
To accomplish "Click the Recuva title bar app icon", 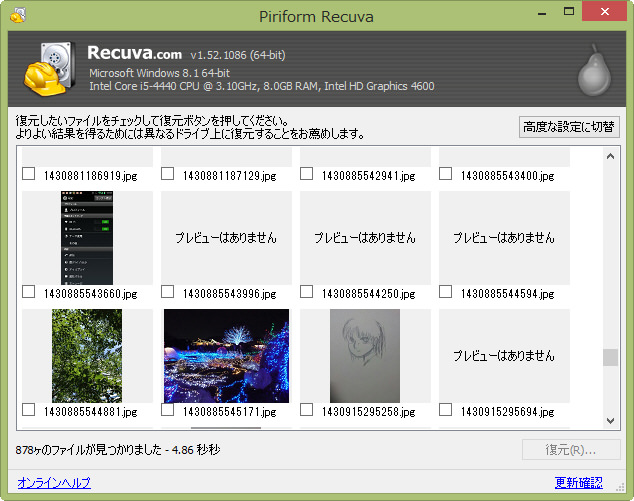I will 18,16.
